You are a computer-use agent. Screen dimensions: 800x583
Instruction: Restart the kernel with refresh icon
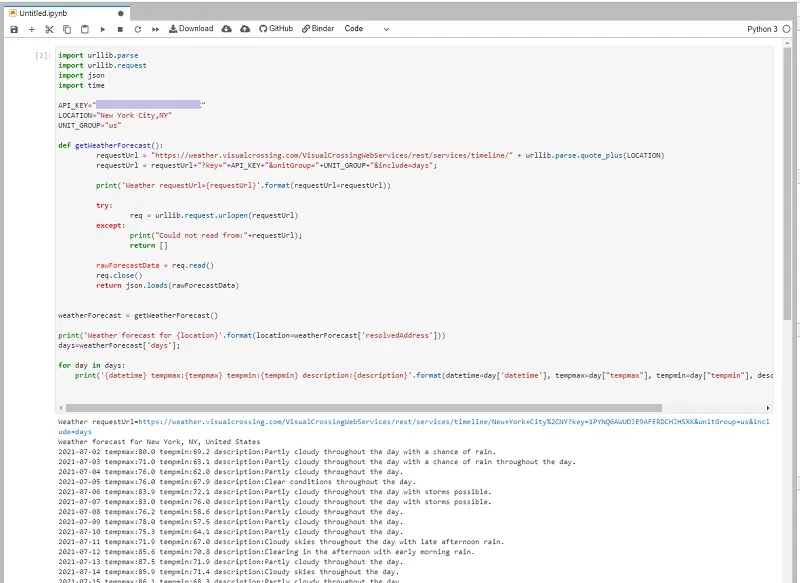click(137, 29)
